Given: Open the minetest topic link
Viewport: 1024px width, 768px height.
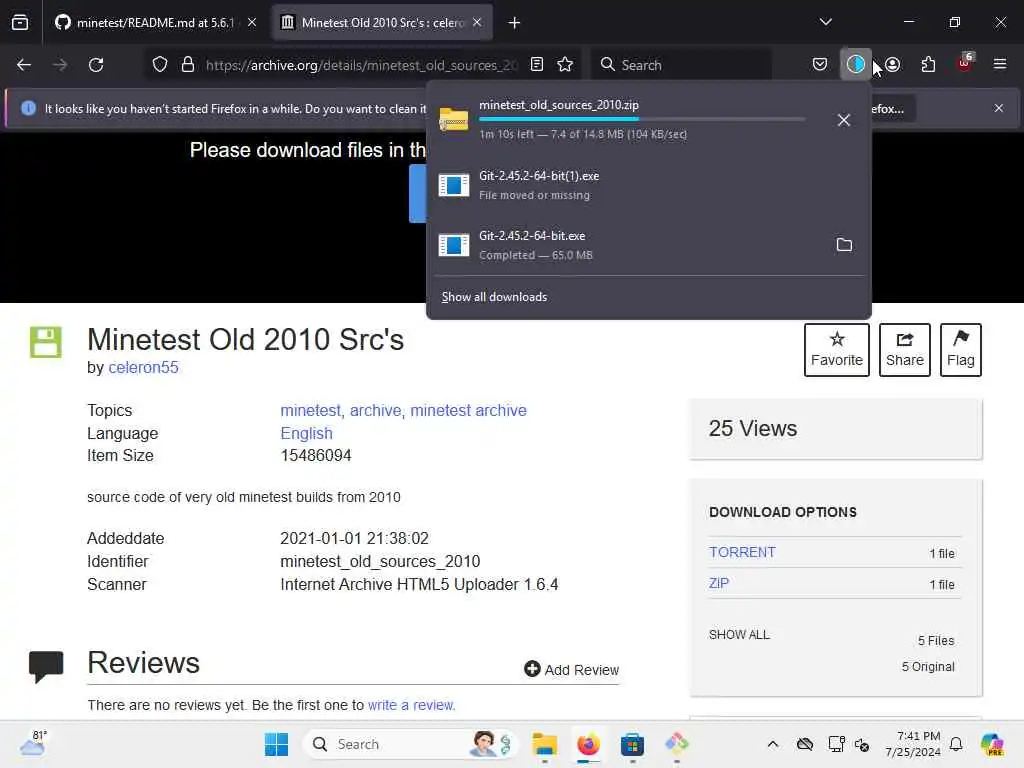Looking at the screenshot, I should 310,411.
